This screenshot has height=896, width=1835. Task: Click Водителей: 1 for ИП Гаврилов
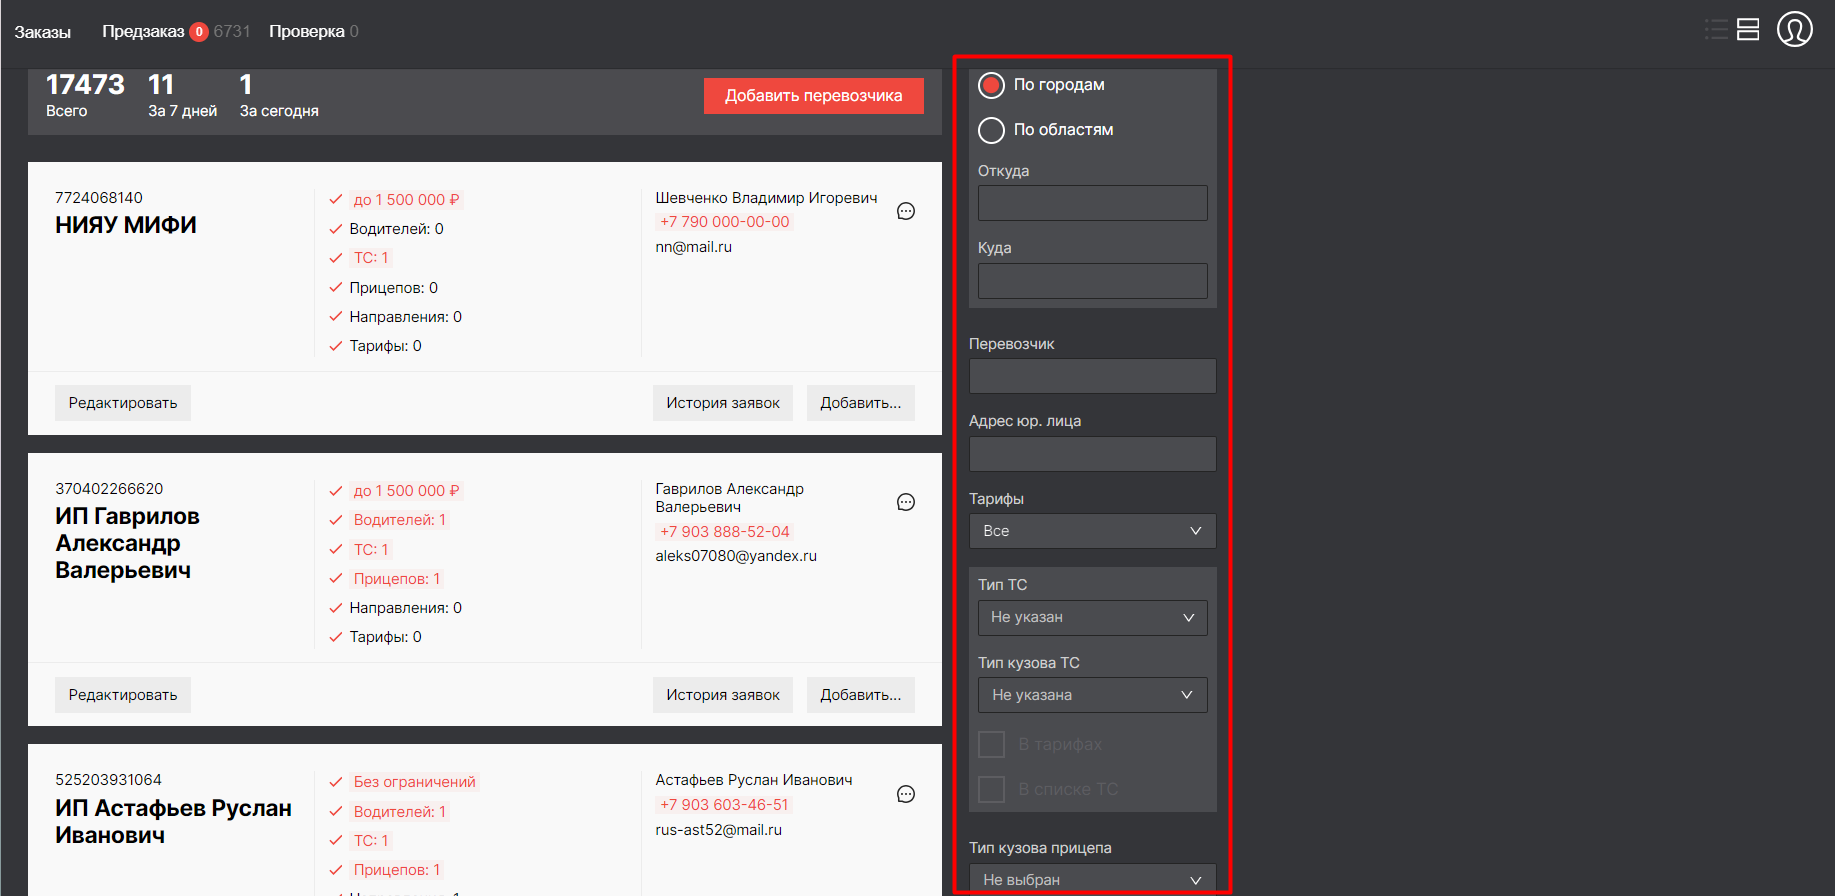[399, 520]
